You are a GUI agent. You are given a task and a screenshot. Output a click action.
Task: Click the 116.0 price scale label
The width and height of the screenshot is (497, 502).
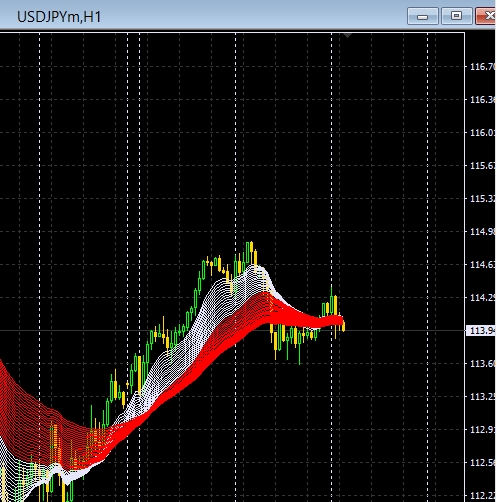tap(483, 133)
